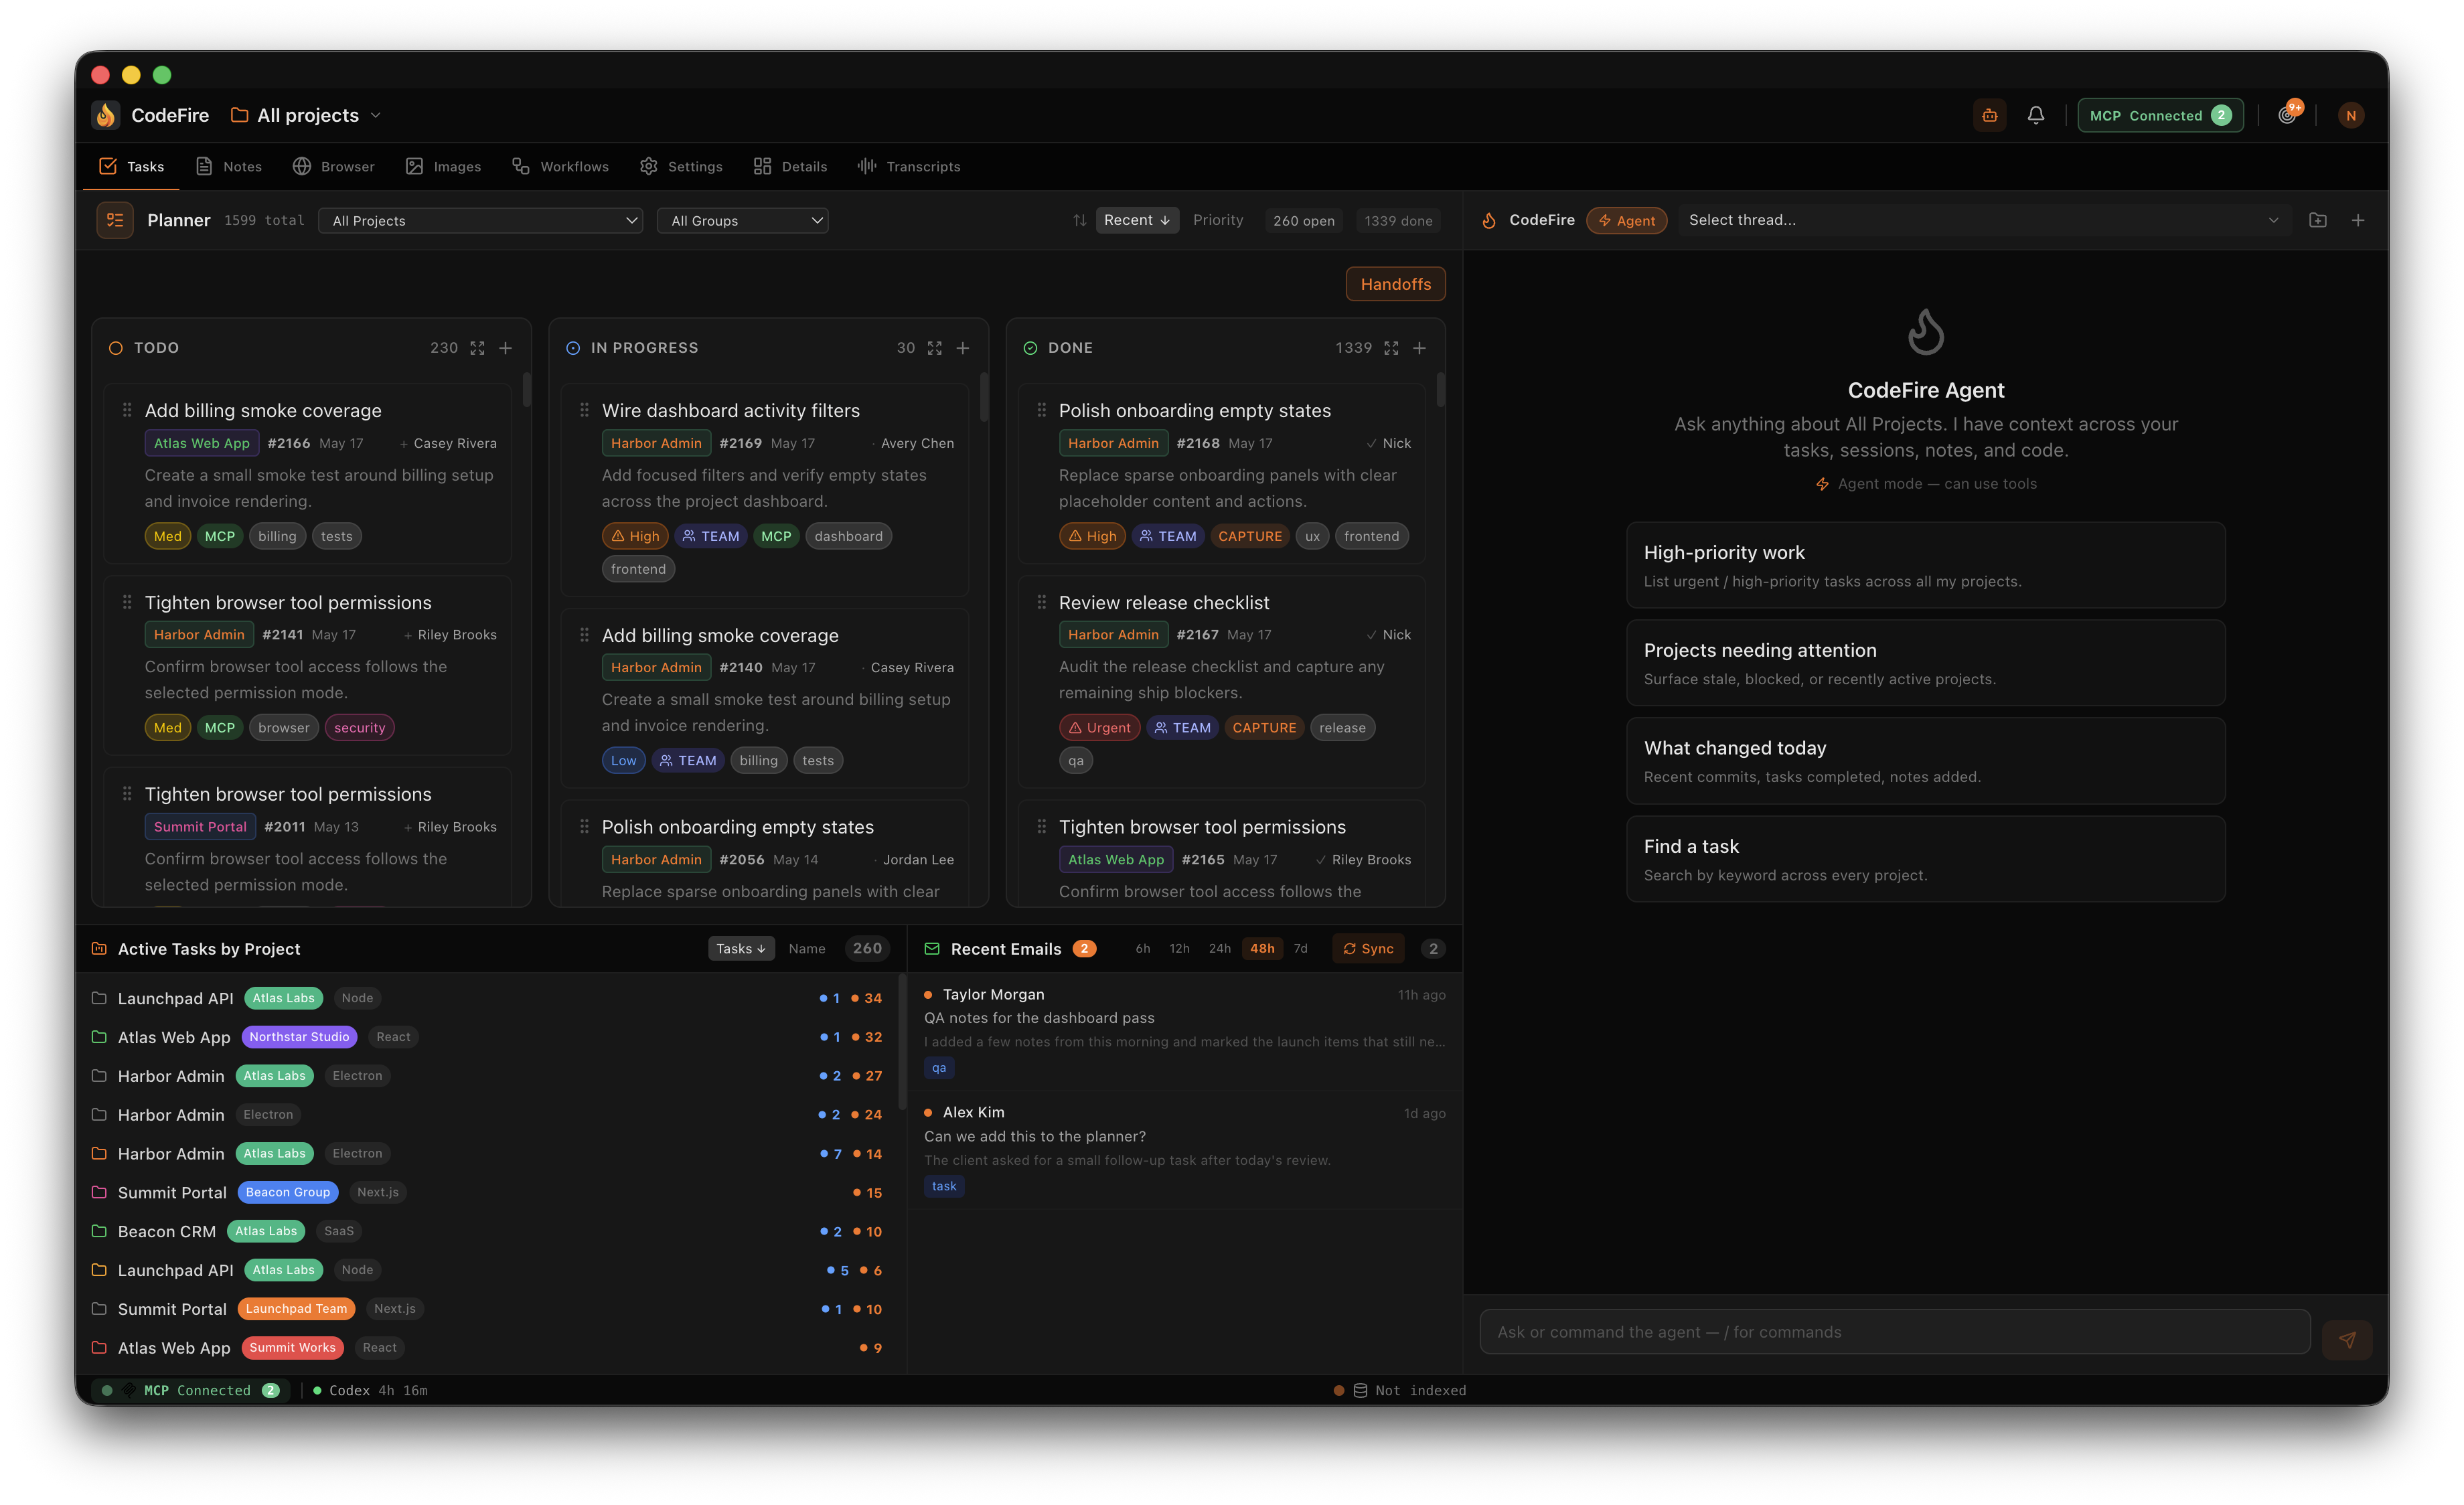Select the 24h email time range
The width and height of the screenshot is (2464, 1505).
point(1219,949)
